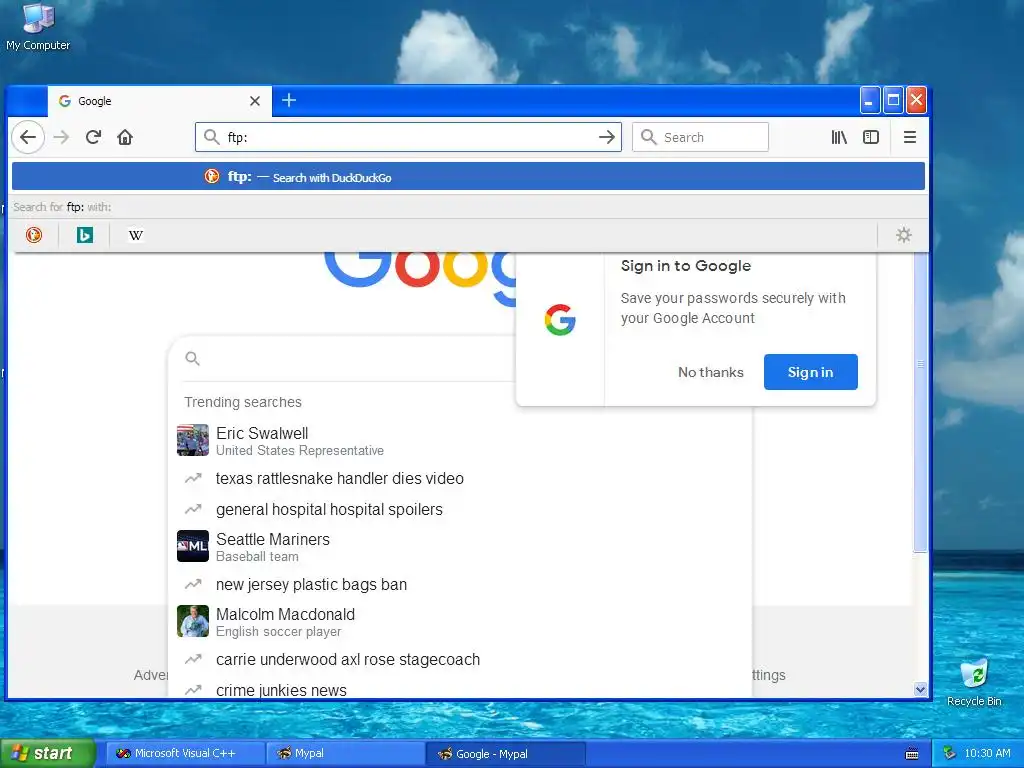Switch to Microsoft Visual C++ taskbar item
The width and height of the screenshot is (1024, 768).
[185, 753]
